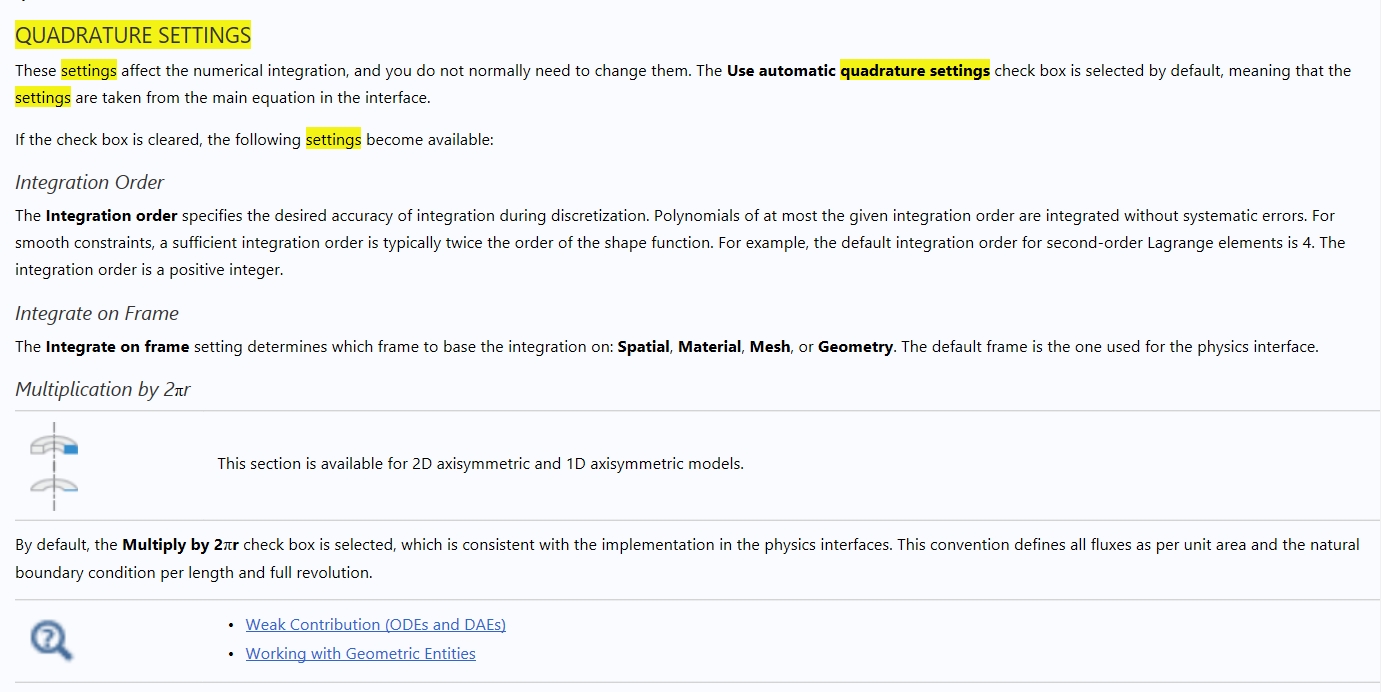Screen dimensions: 1381x692
Task: Click the bold 'Integration order' term
Action: tap(111, 216)
